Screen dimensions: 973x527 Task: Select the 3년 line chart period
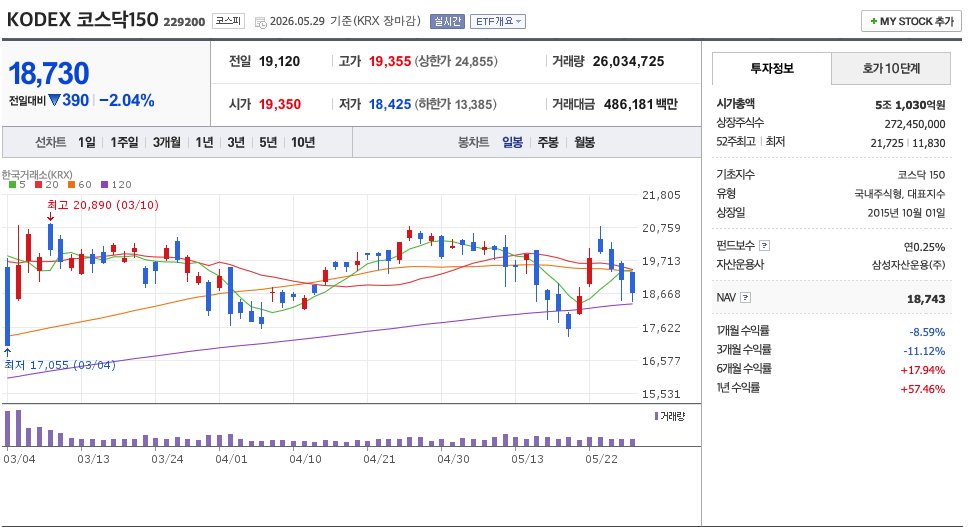(x=236, y=142)
